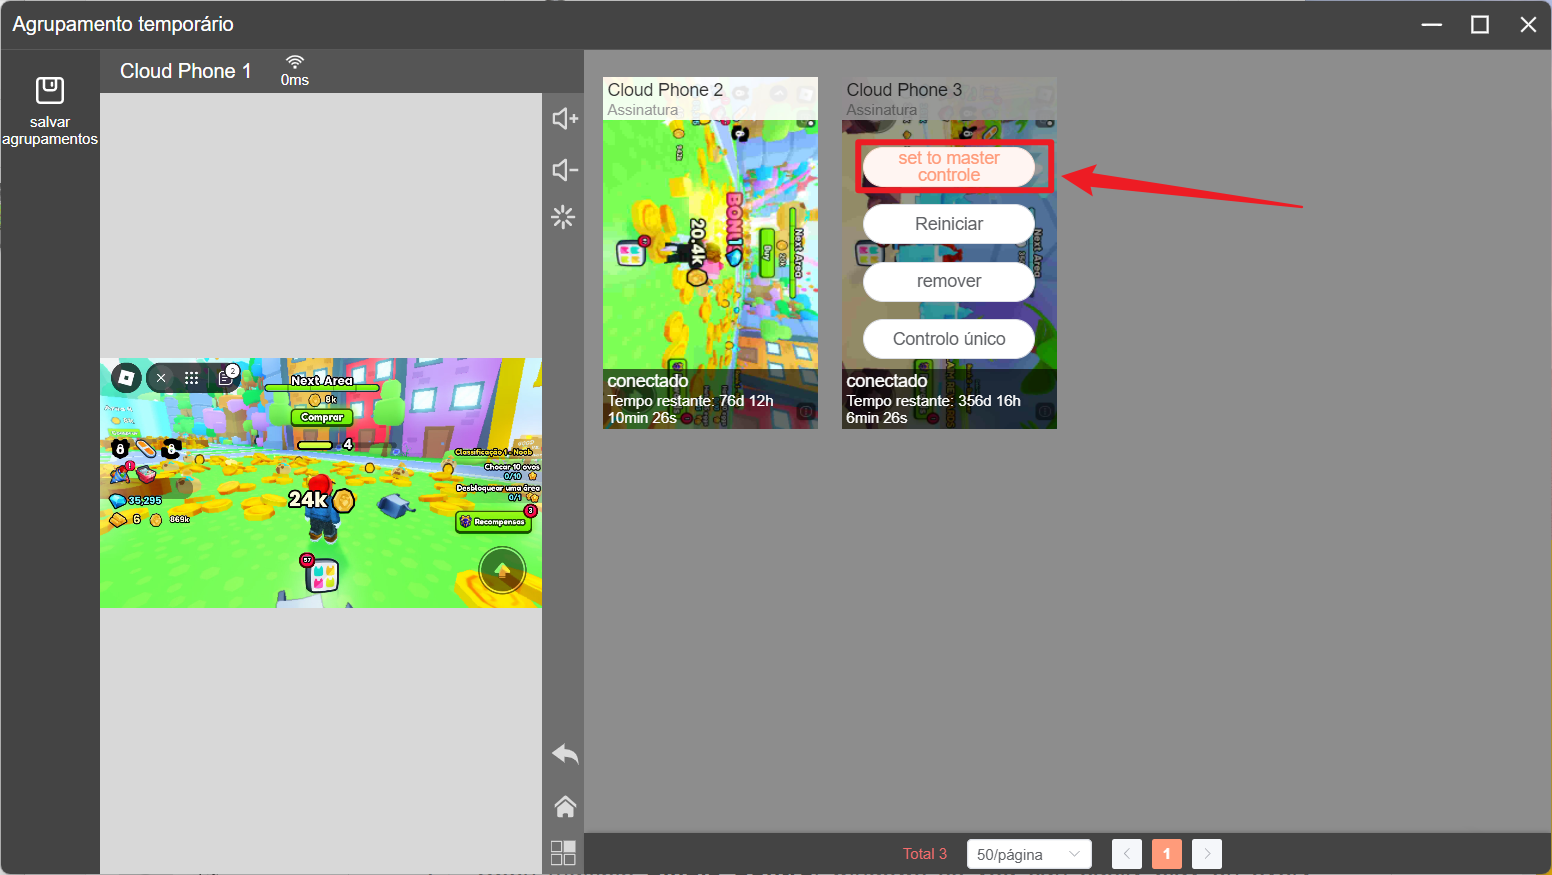Click the volume down speaker icon
The width and height of the screenshot is (1552, 875).
[x=565, y=170]
